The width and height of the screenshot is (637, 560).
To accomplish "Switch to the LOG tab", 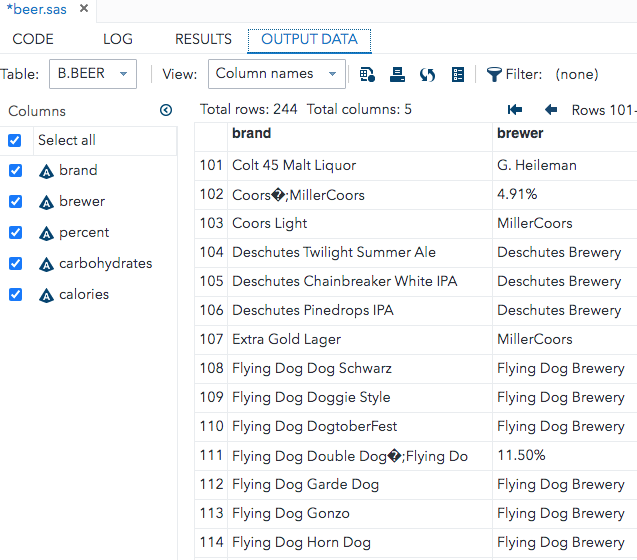I will click(x=117, y=39).
